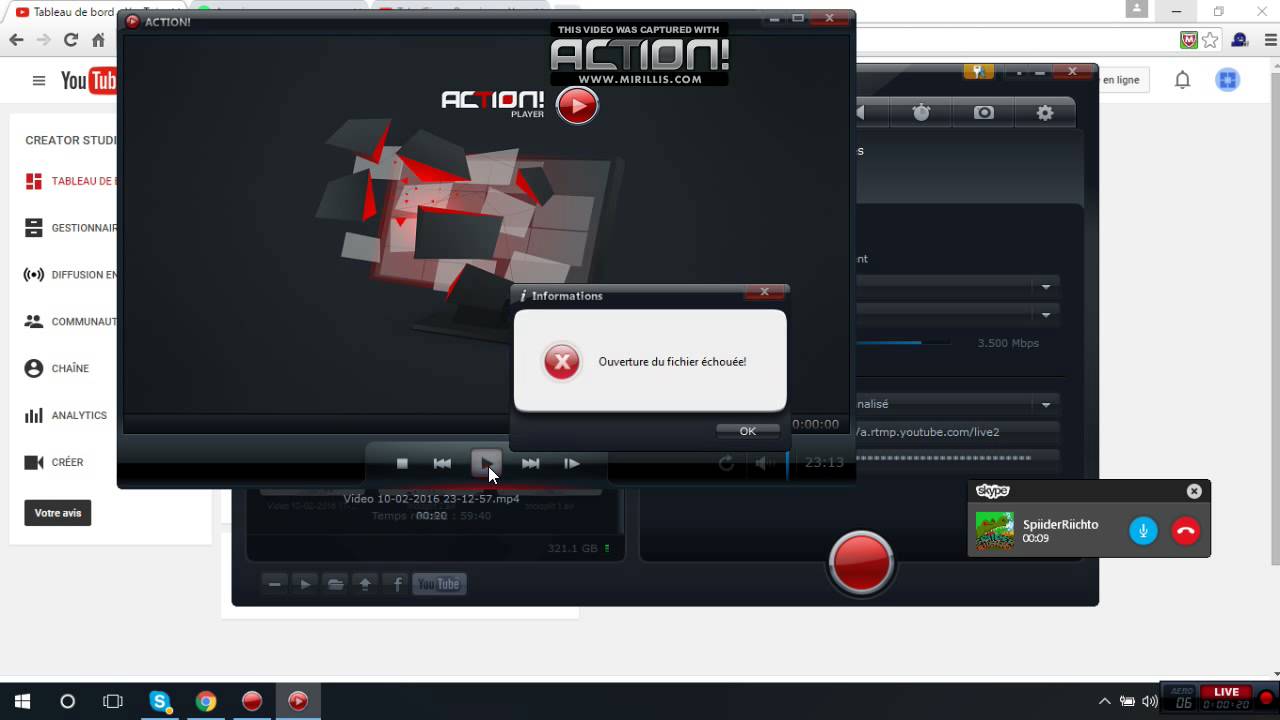Open Chrome from the taskbar
The width and height of the screenshot is (1280, 720).
tap(206, 701)
